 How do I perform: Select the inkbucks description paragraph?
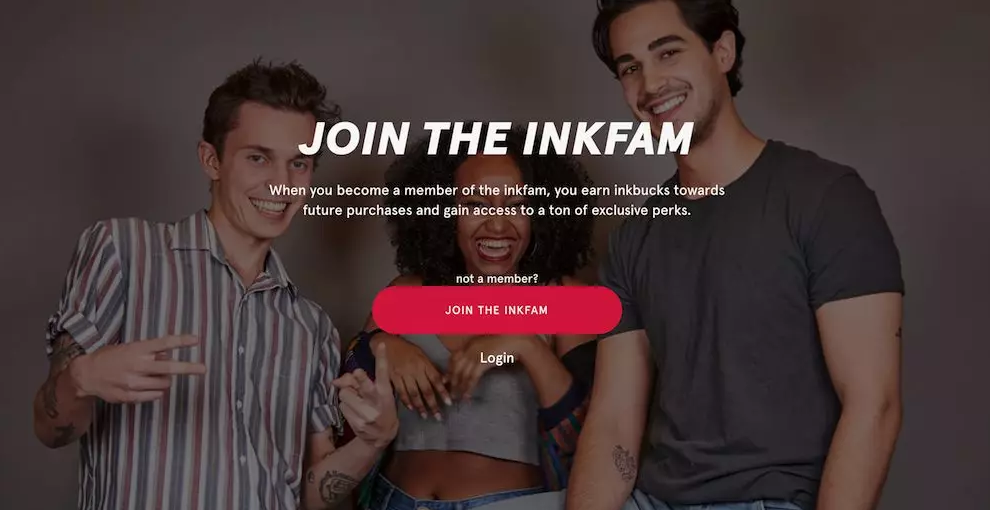(x=497, y=200)
